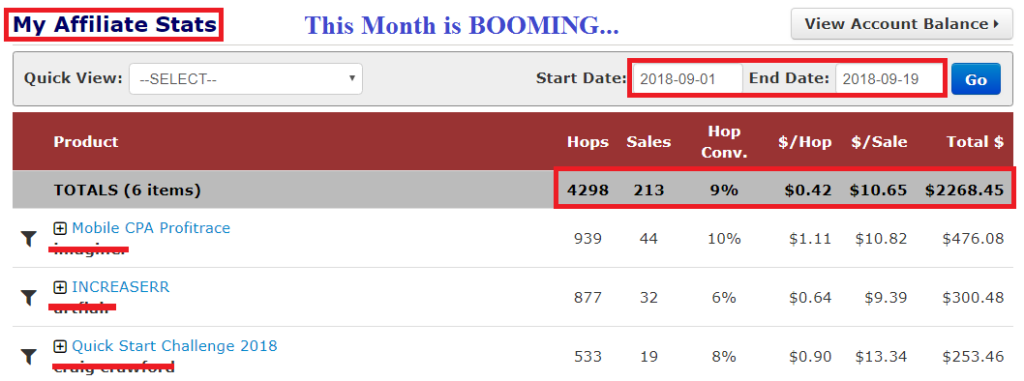The width and height of the screenshot is (1024, 381).
Task: Click filter icon for INCREASERR row
Action: click(28, 298)
